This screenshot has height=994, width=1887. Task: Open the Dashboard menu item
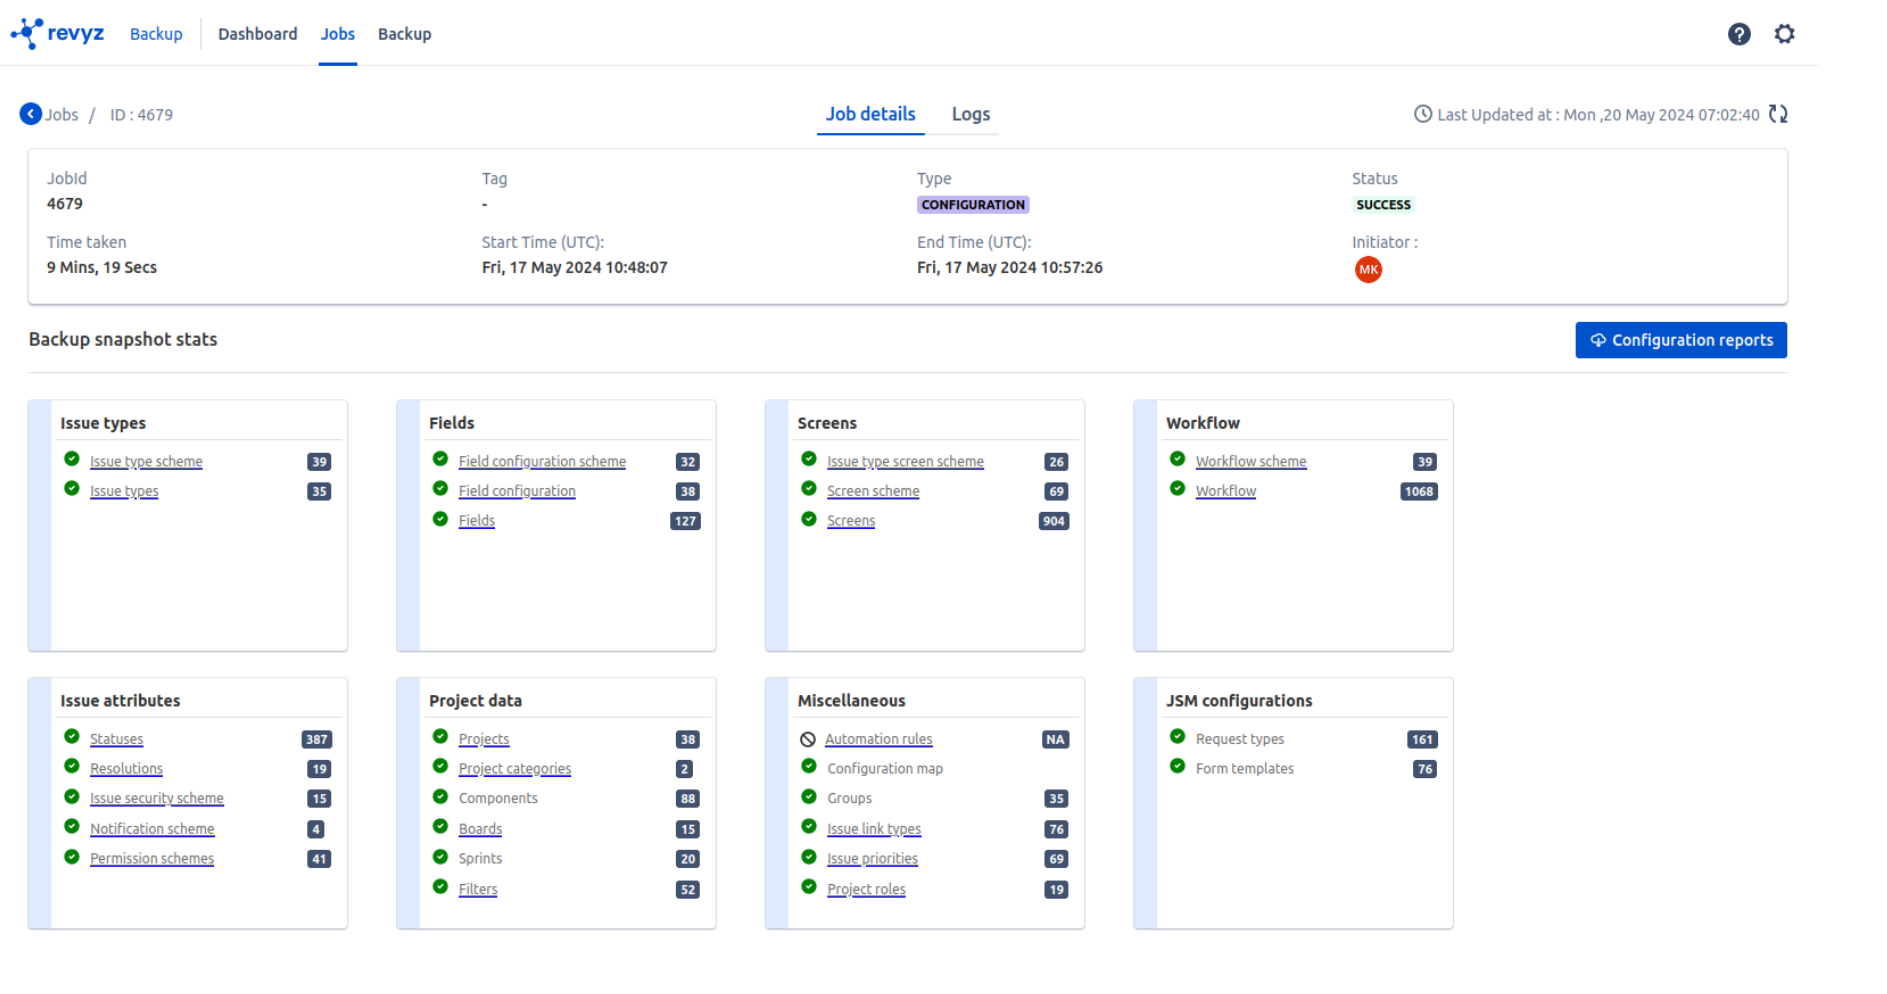tap(257, 34)
